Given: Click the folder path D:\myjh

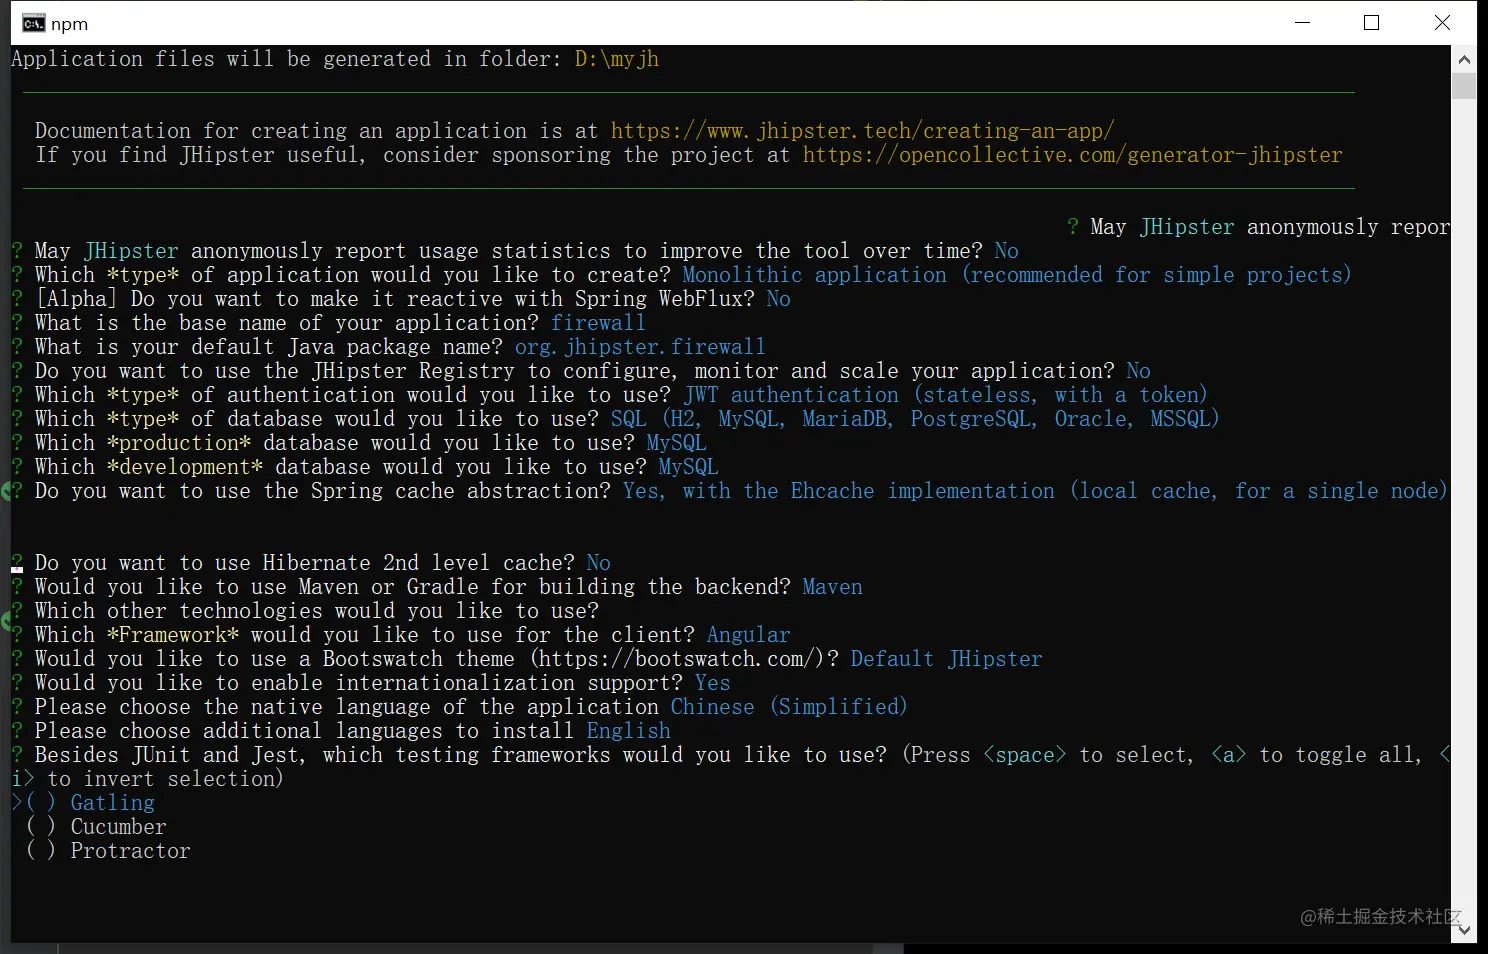Looking at the screenshot, I should tap(617, 59).
